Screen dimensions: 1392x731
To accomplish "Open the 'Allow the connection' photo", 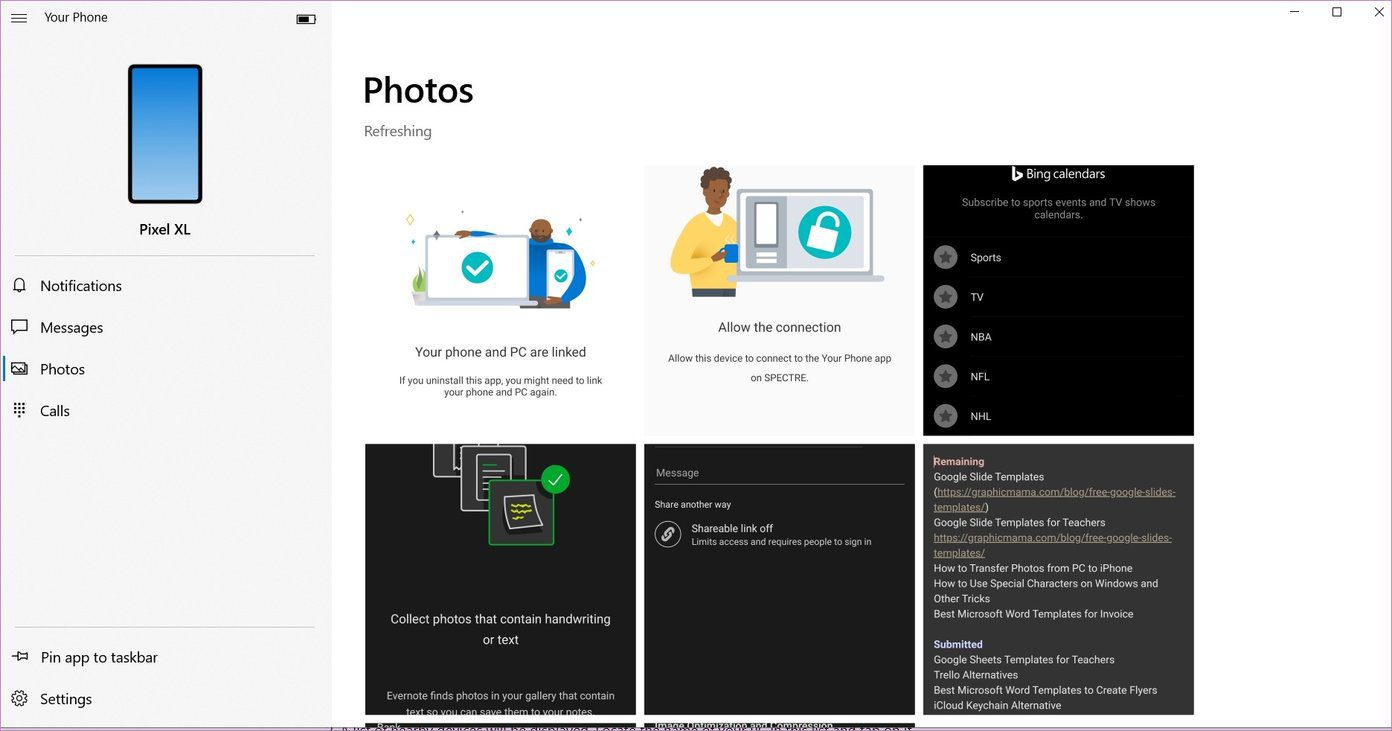I will click(x=779, y=300).
